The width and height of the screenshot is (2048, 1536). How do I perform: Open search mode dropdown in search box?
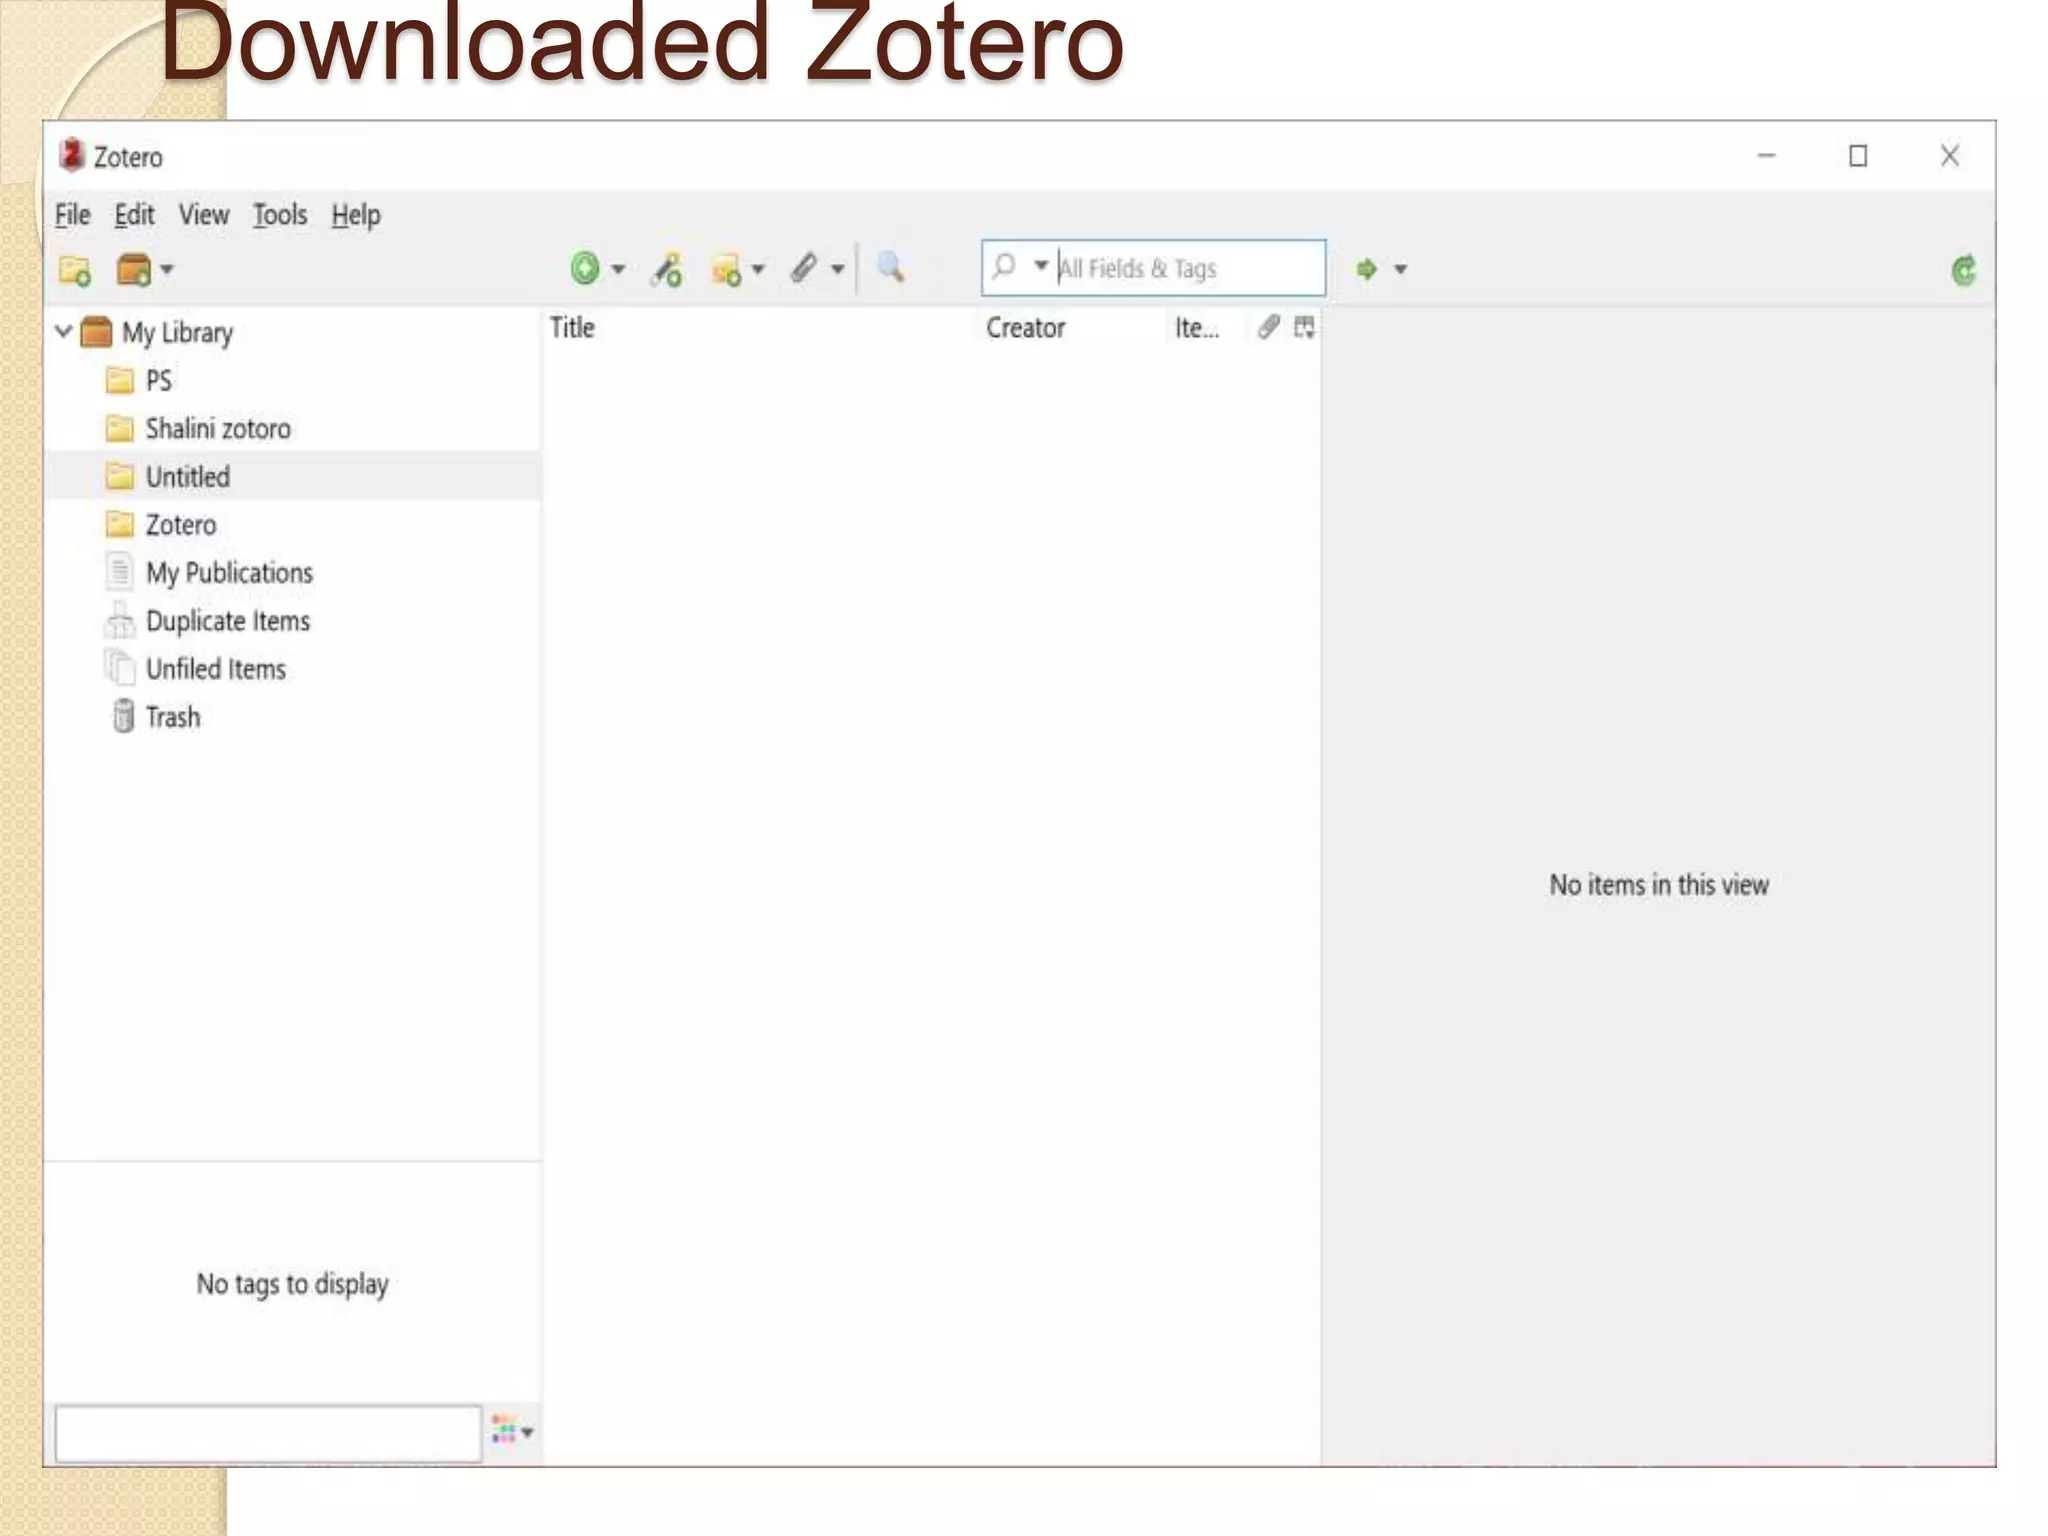coord(1041,266)
